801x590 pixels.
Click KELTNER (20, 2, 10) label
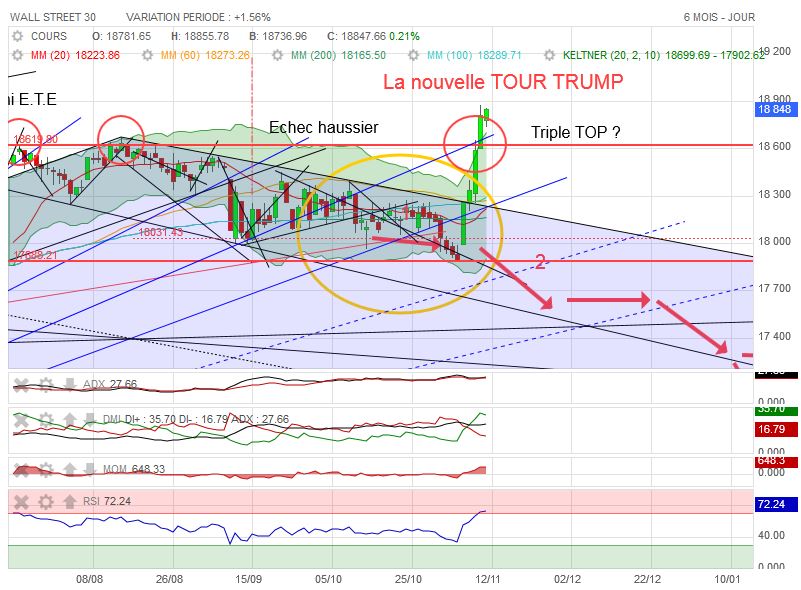pyautogui.click(x=610, y=55)
